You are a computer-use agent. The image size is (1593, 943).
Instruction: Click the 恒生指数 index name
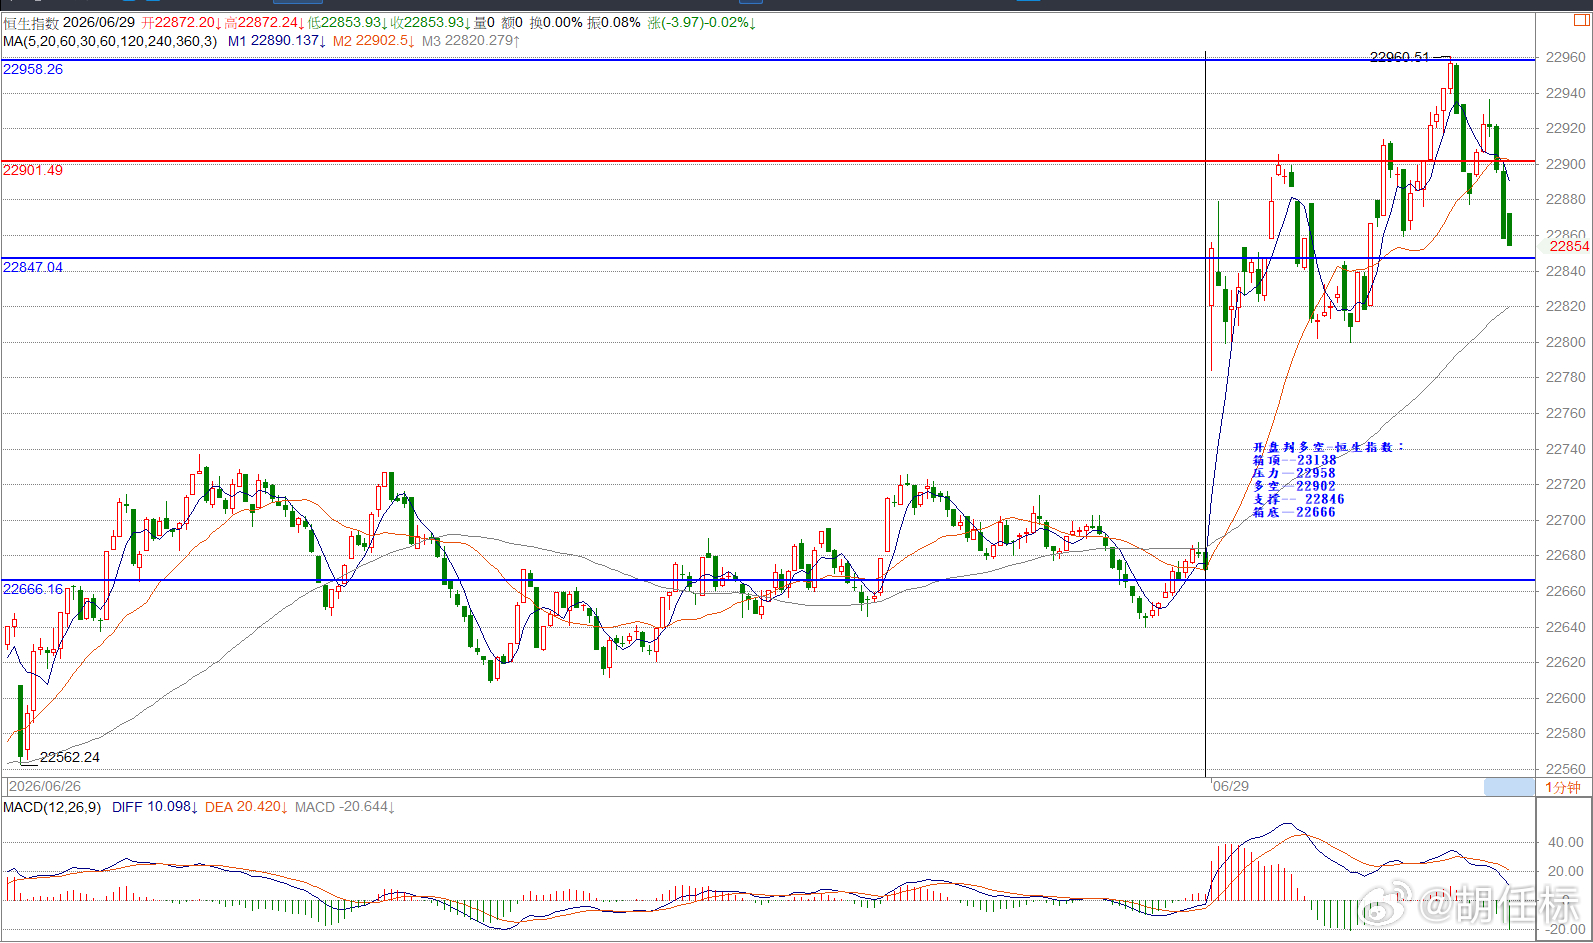coord(31,22)
